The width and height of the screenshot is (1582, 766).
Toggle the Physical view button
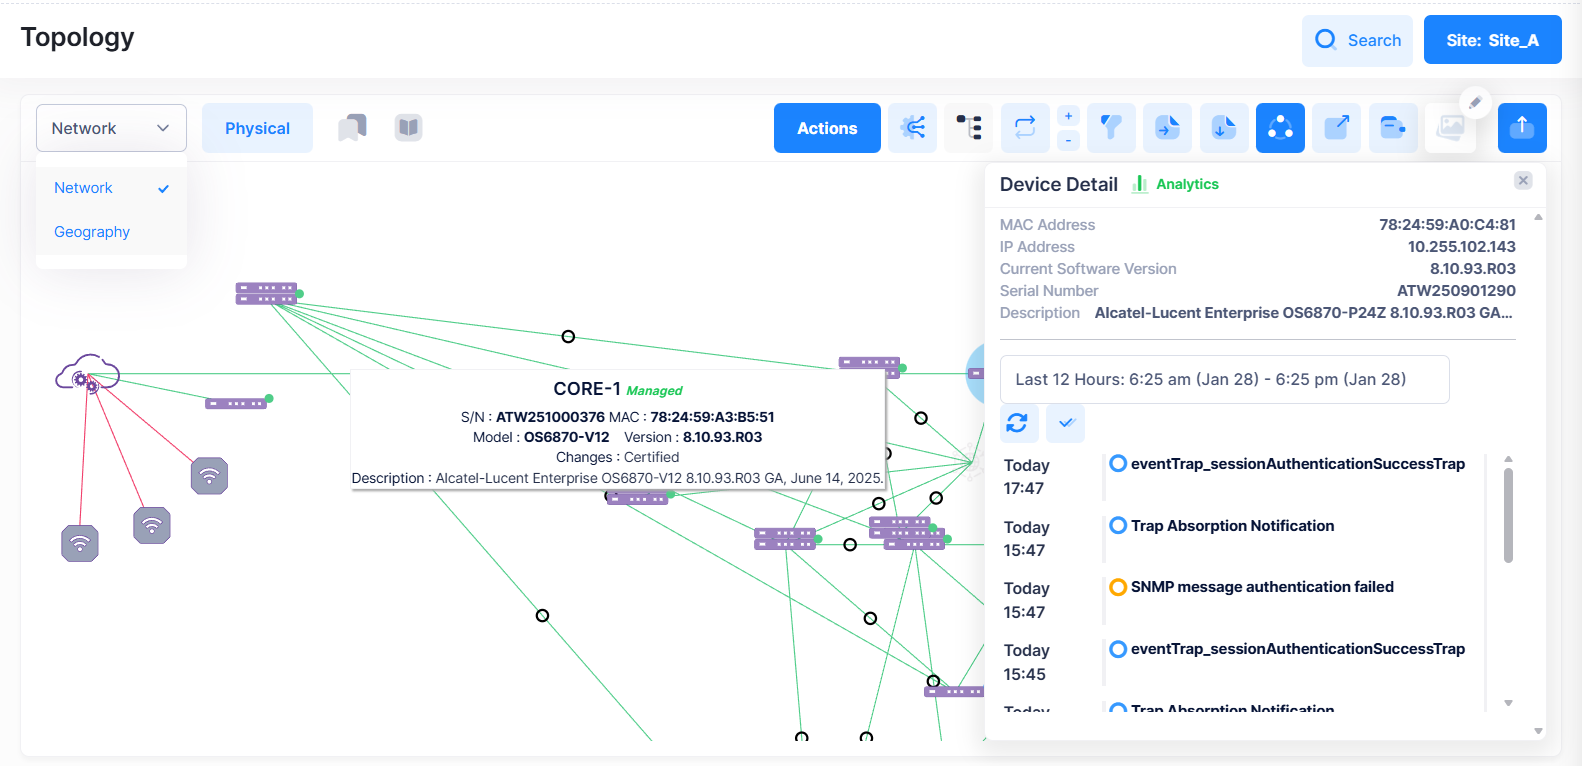pyautogui.click(x=257, y=128)
